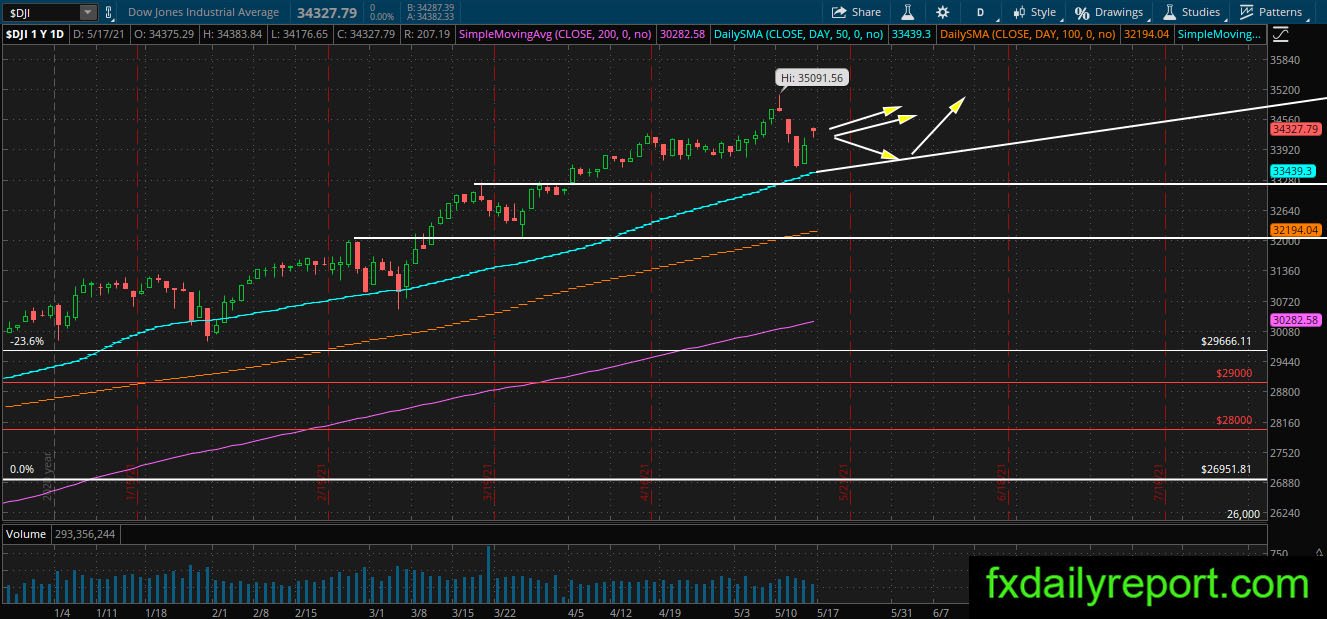Click the 5/17 date on time axis

(x=830, y=611)
